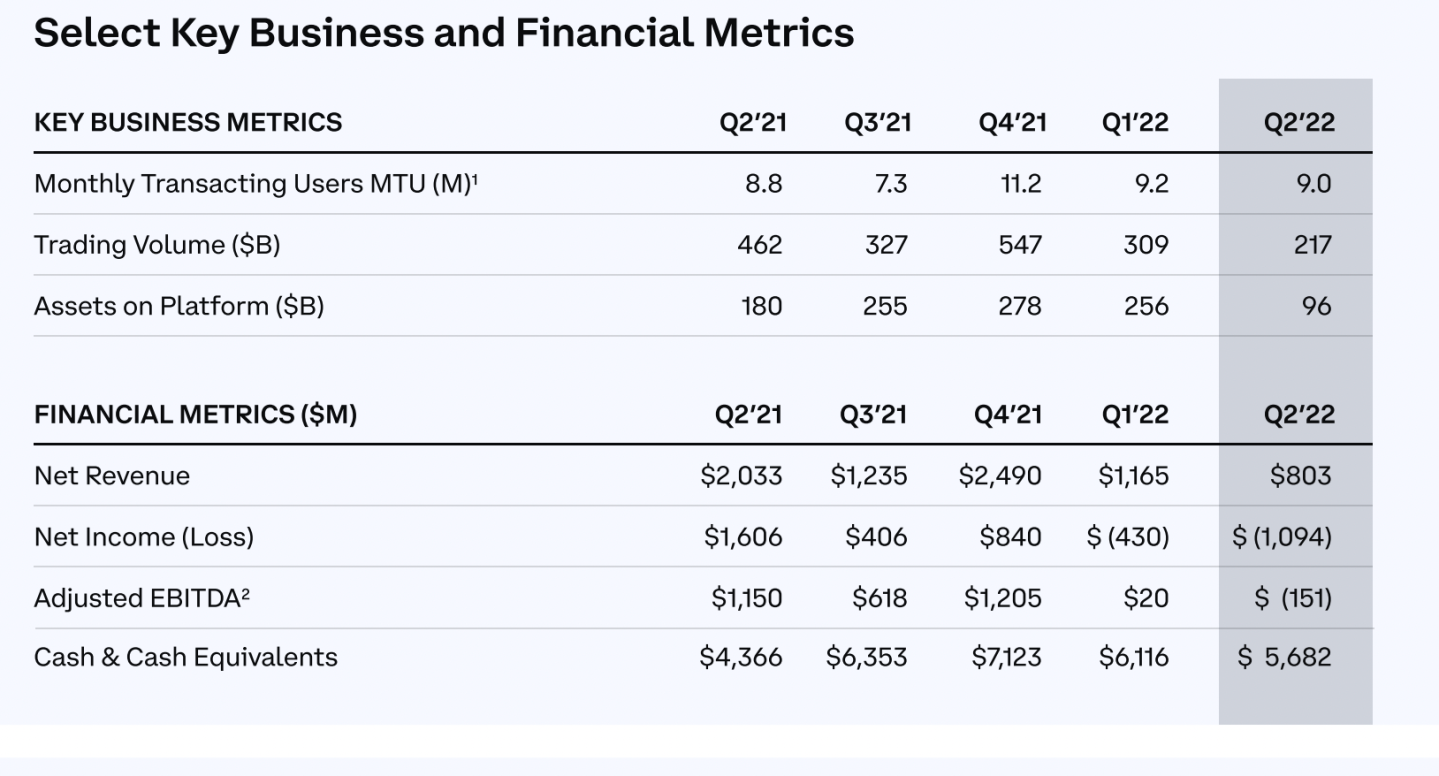
Task: Click the Q2'22 header in Key Business Metrics
Action: pos(1299,123)
